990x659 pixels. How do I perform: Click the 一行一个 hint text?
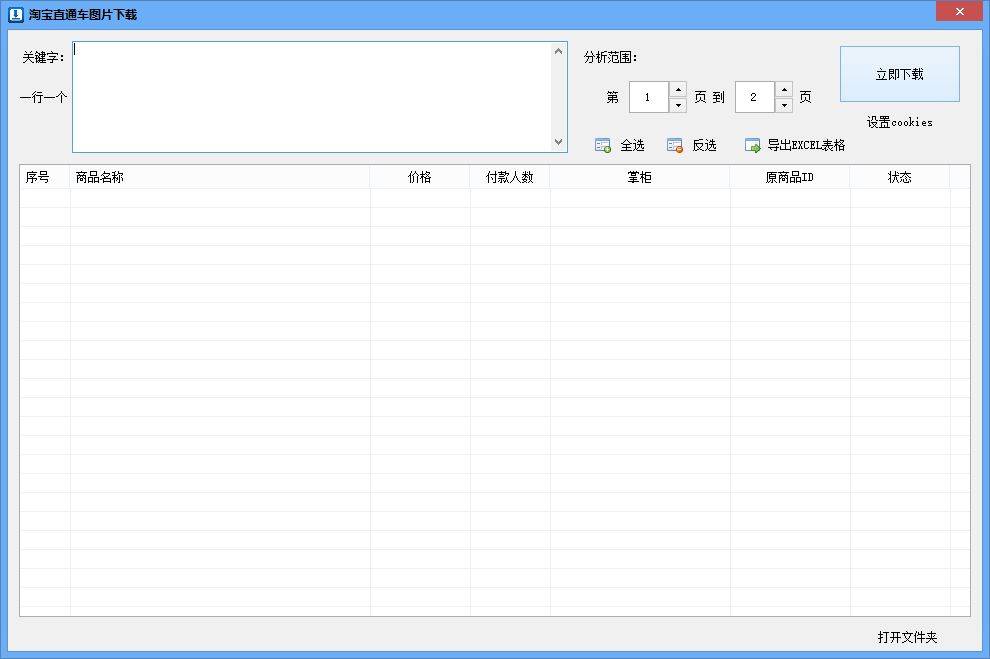(43, 97)
